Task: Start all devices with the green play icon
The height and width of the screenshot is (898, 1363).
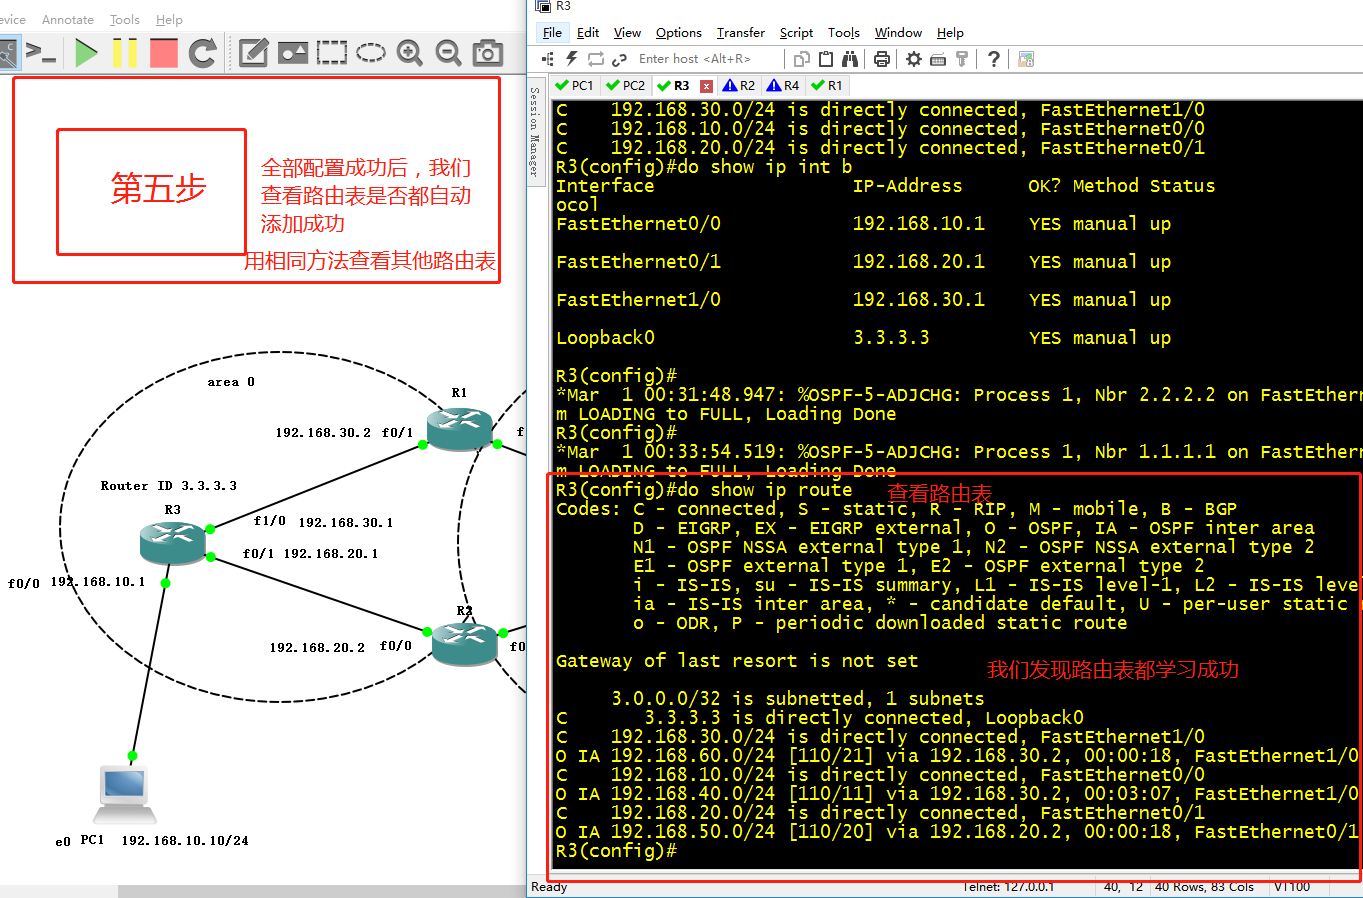Action: click(85, 52)
